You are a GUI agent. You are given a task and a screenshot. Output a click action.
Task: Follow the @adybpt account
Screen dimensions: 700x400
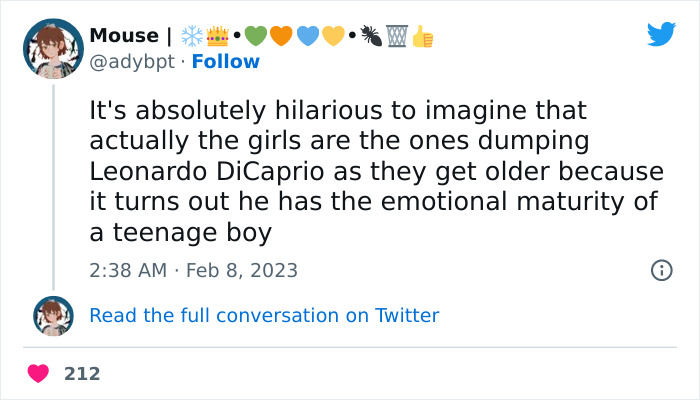pyautogui.click(x=225, y=62)
